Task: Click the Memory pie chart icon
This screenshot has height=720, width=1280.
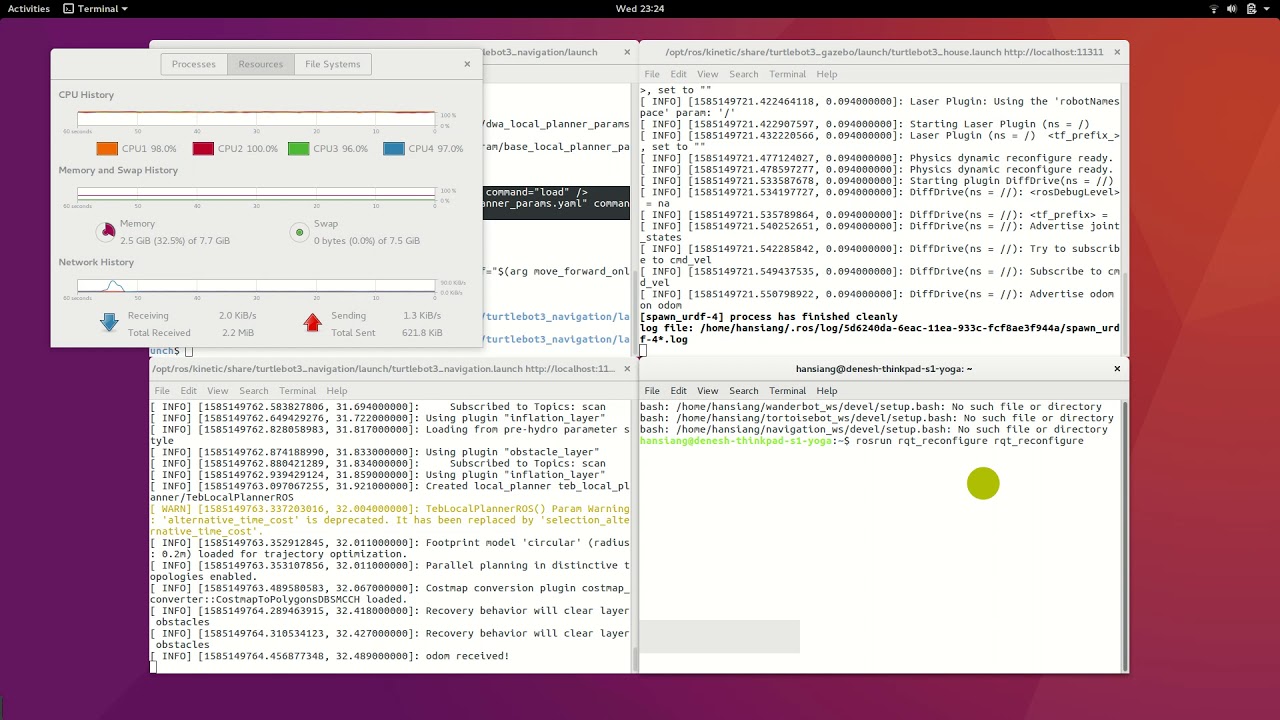Action: click(107, 232)
